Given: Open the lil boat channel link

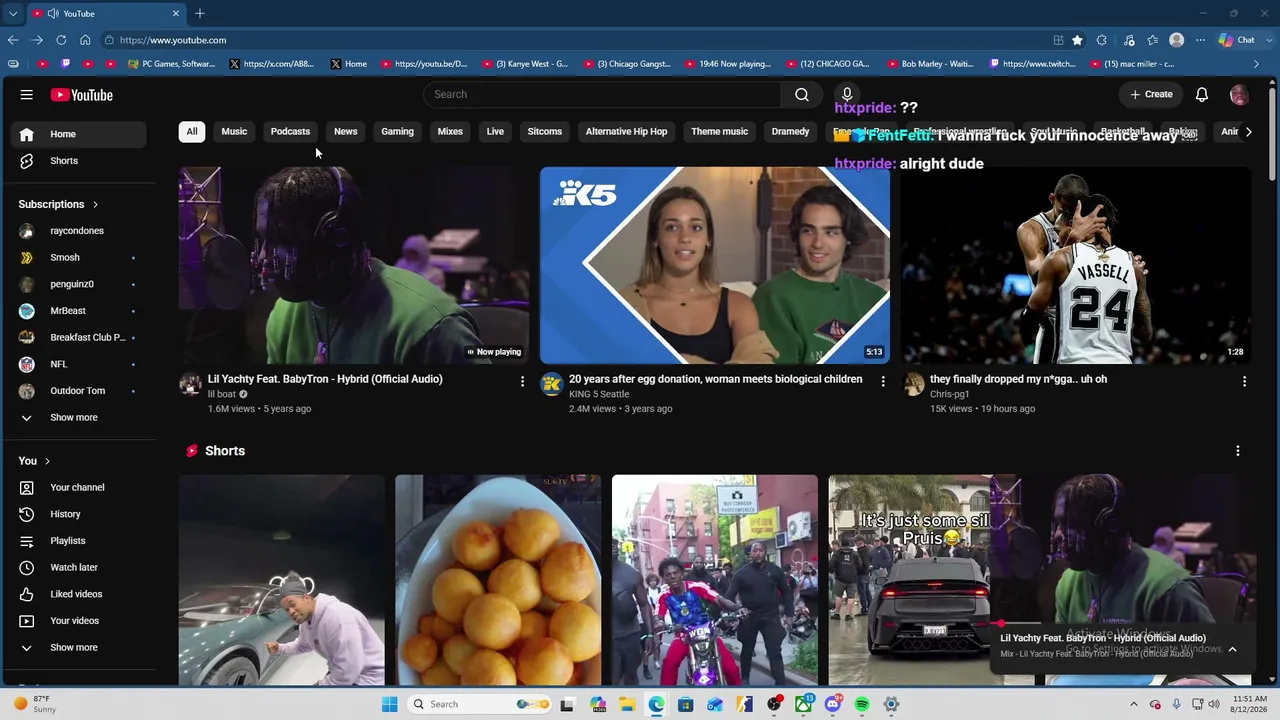Looking at the screenshot, I should (222, 394).
